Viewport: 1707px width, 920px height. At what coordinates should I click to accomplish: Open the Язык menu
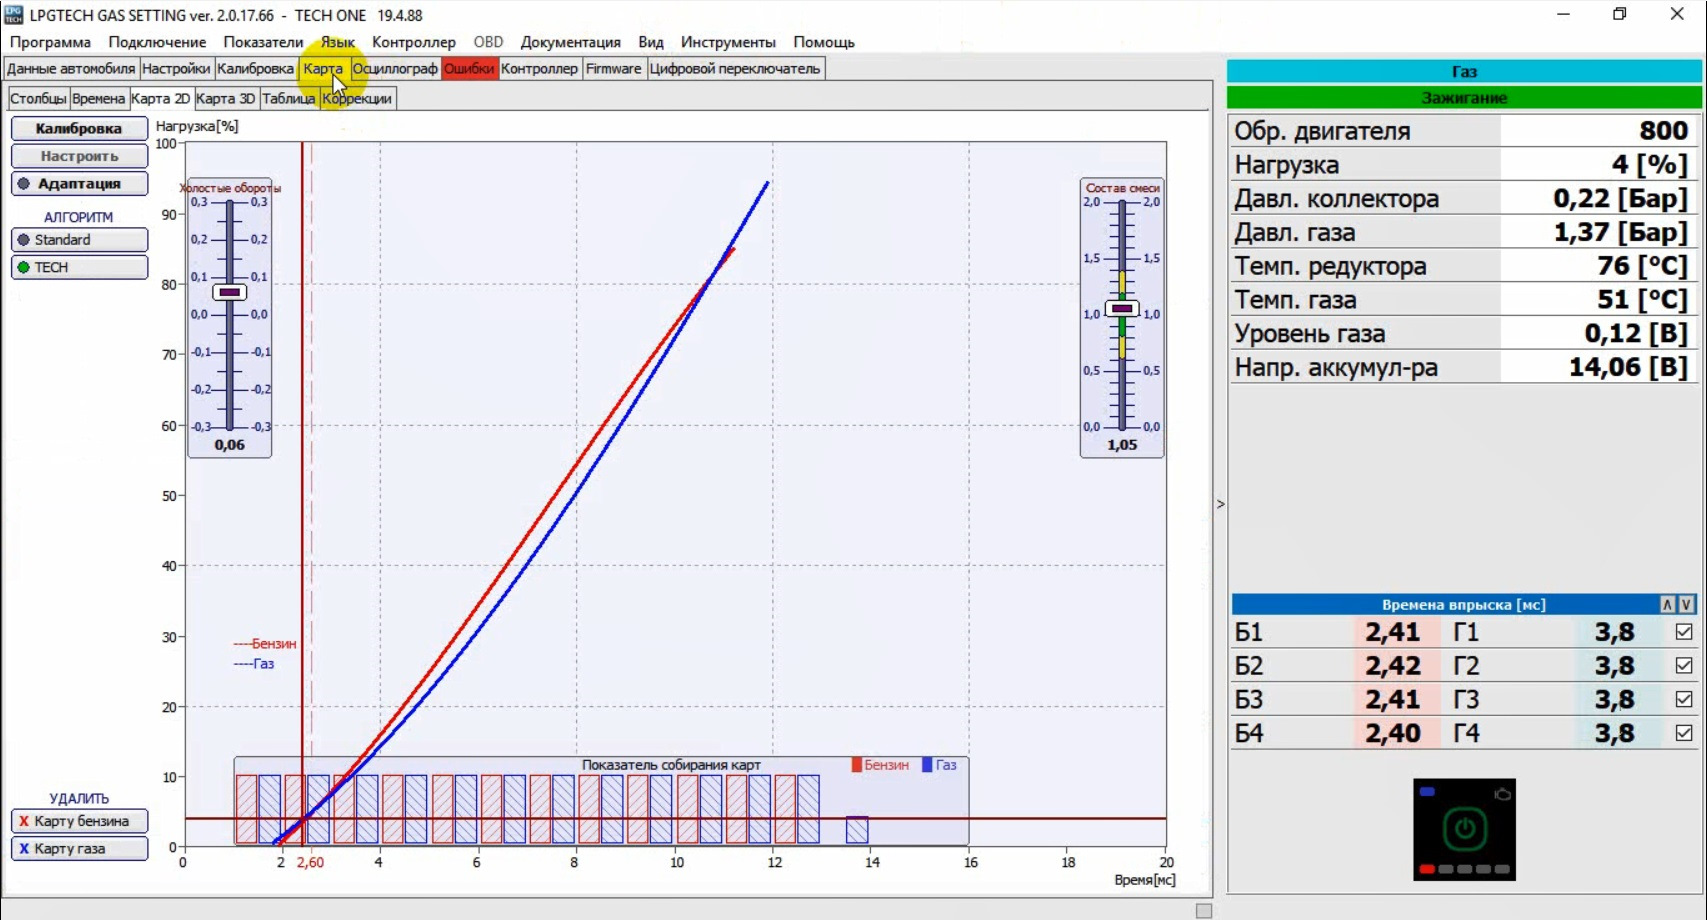tap(337, 42)
